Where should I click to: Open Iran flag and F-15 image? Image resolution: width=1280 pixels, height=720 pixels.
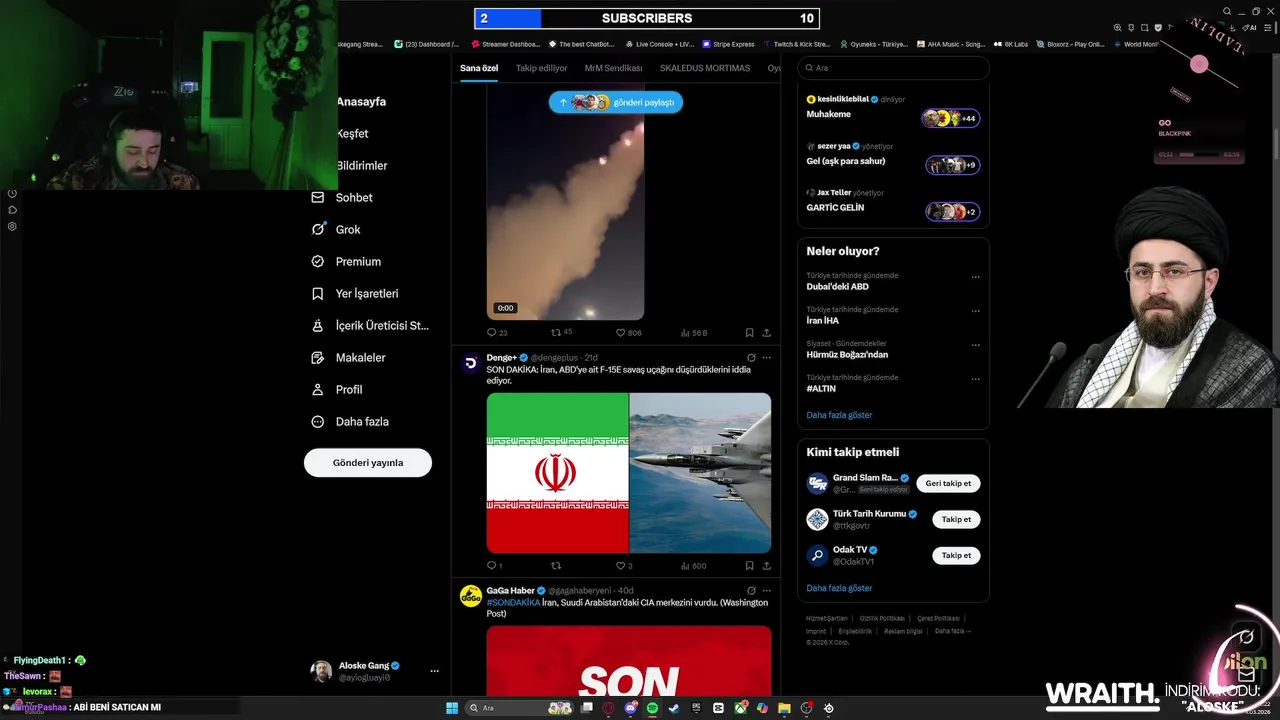[x=629, y=473]
